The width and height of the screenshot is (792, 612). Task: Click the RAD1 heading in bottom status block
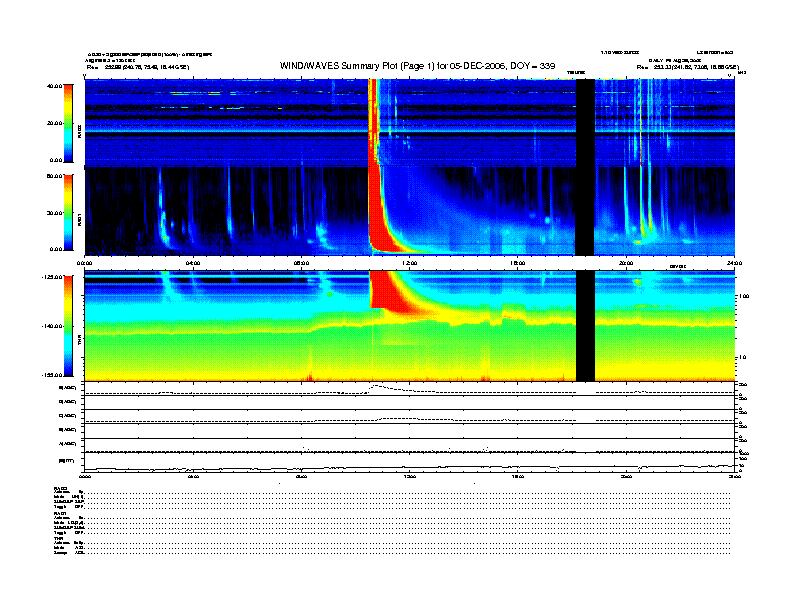(60, 514)
